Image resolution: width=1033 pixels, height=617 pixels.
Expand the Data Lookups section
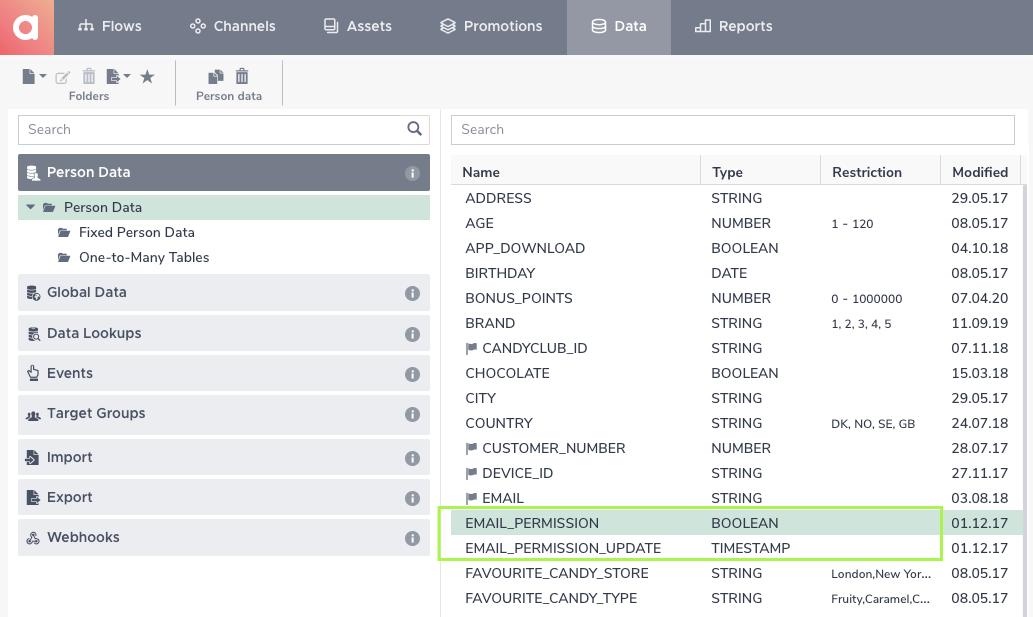click(x=224, y=333)
